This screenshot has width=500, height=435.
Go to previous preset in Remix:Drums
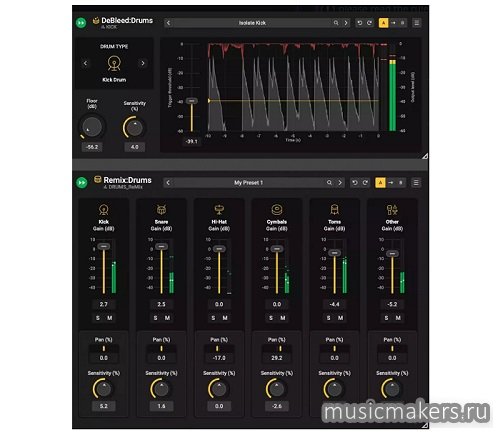168,183
